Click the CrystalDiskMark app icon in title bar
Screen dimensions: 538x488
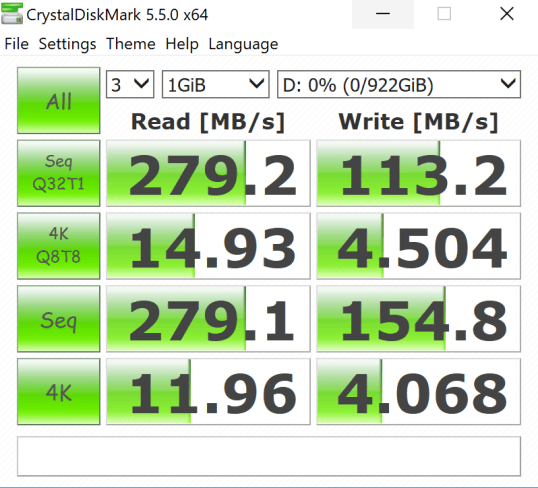pyautogui.click(x=12, y=14)
